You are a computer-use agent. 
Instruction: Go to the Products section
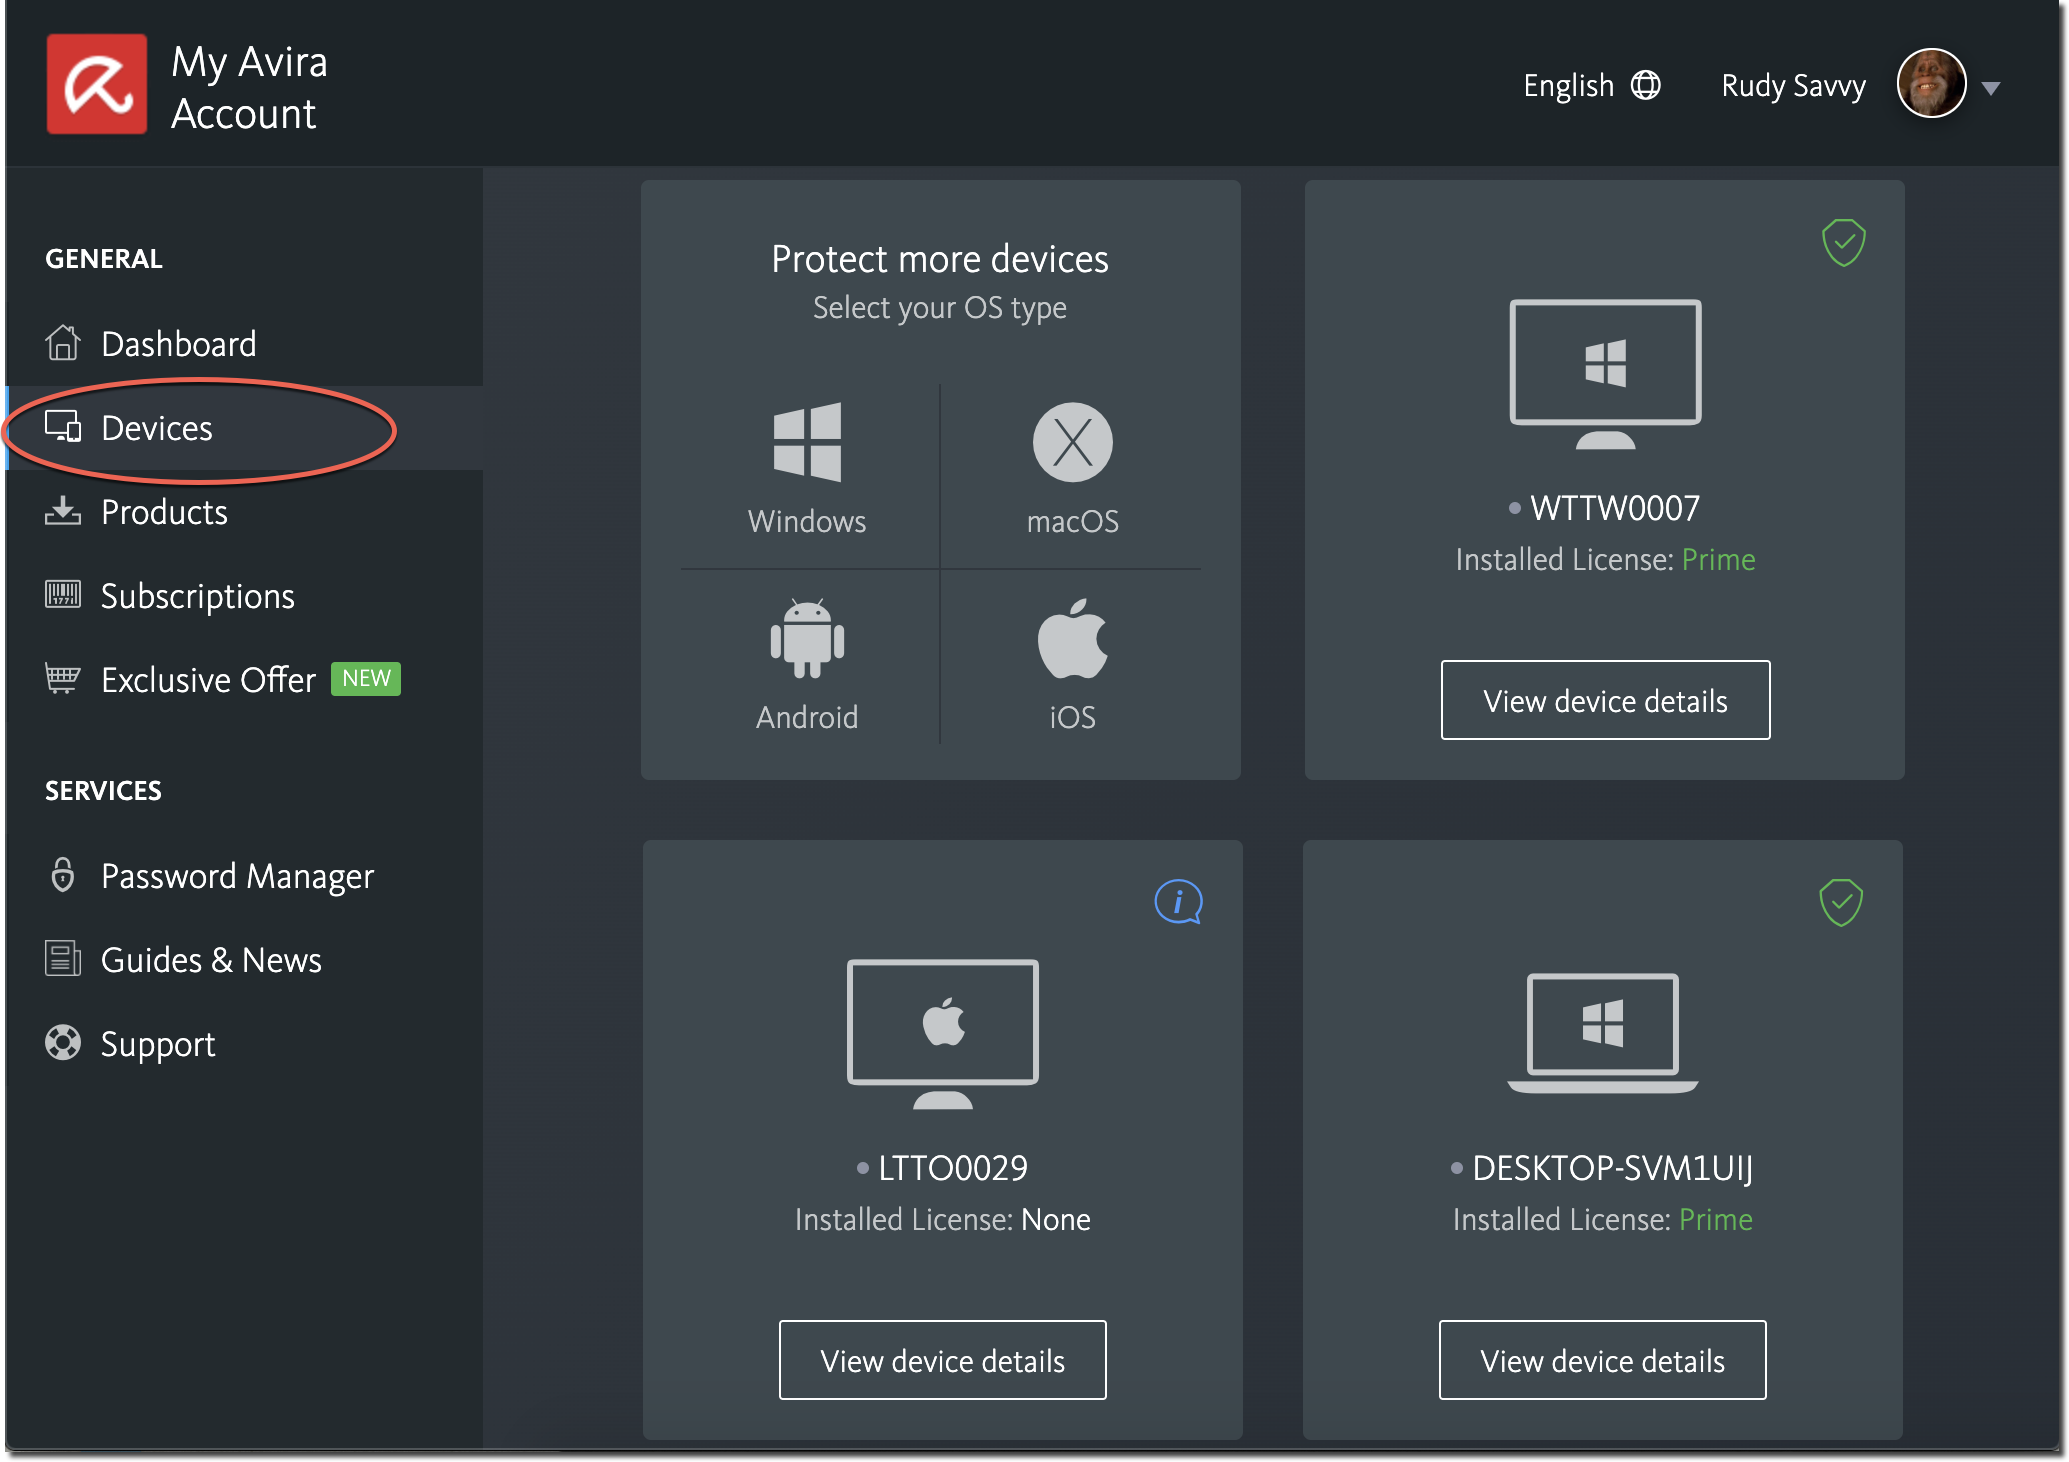(x=244, y=511)
